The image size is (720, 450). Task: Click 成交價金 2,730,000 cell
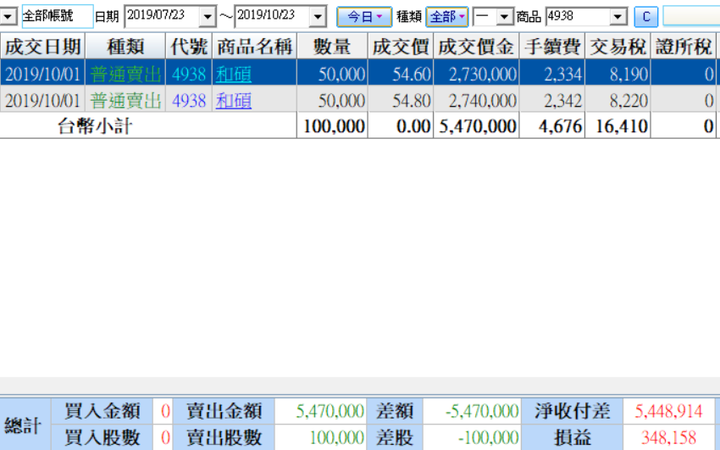476,74
